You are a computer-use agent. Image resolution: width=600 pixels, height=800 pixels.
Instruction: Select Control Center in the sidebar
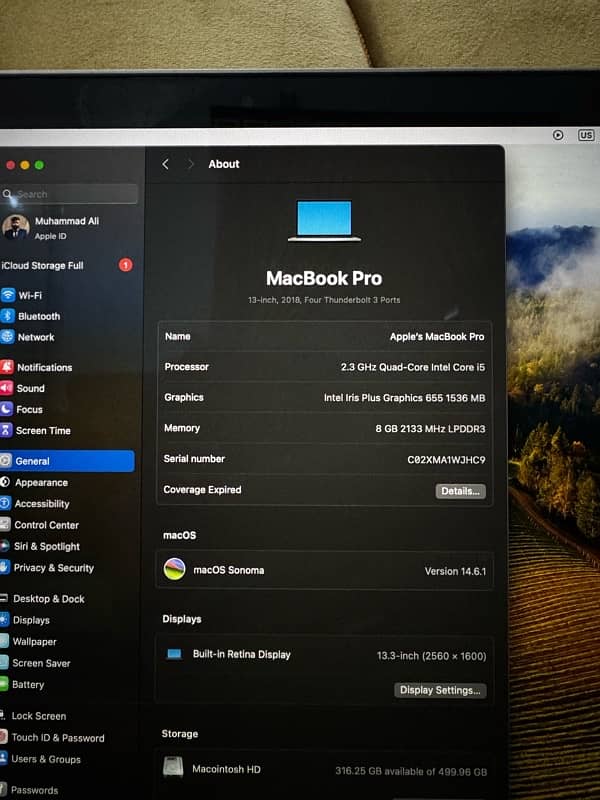click(x=46, y=525)
